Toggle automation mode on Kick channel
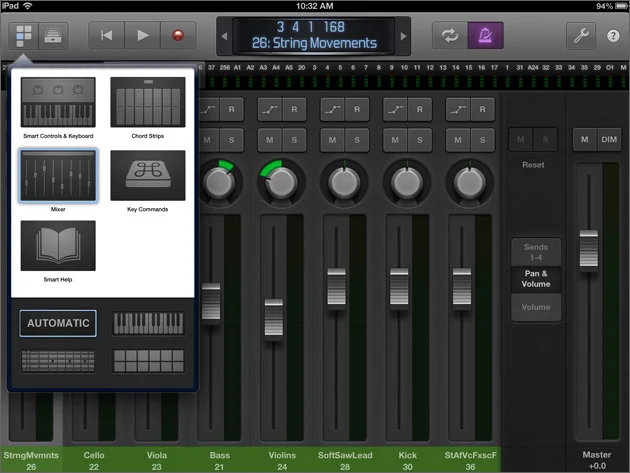630x473 pixels. point(395,109)
